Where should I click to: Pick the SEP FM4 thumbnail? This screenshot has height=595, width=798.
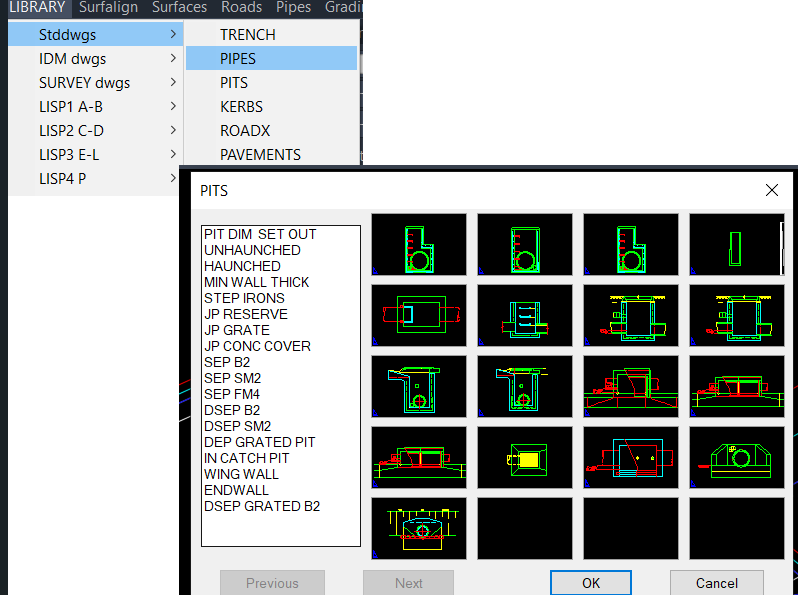(631, 386)
